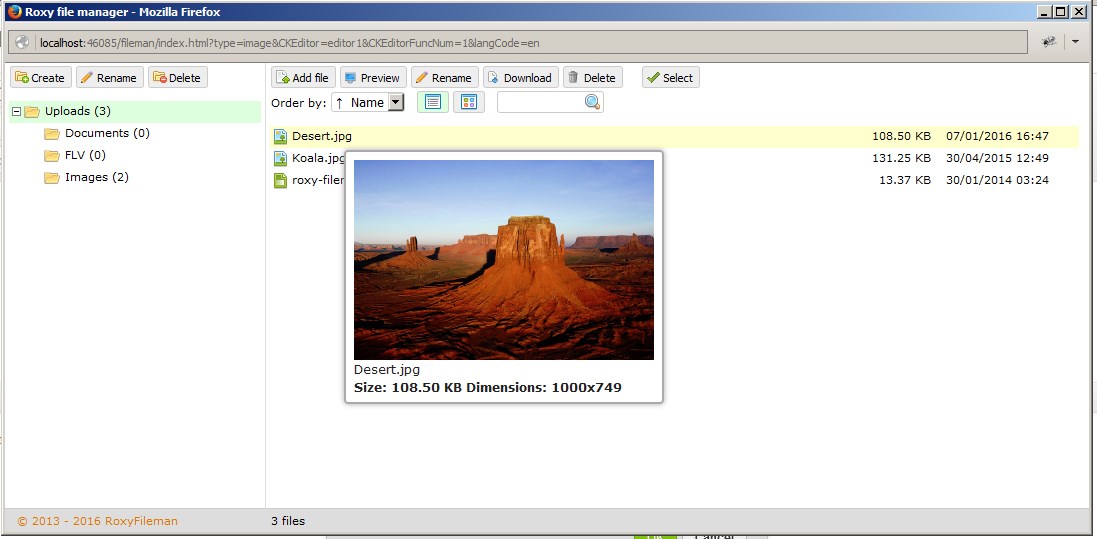The width and height of the screenshot is (1097, 539).
Task: Click the Koala.jpg image file icon
Action: click(x=281, y=158)
